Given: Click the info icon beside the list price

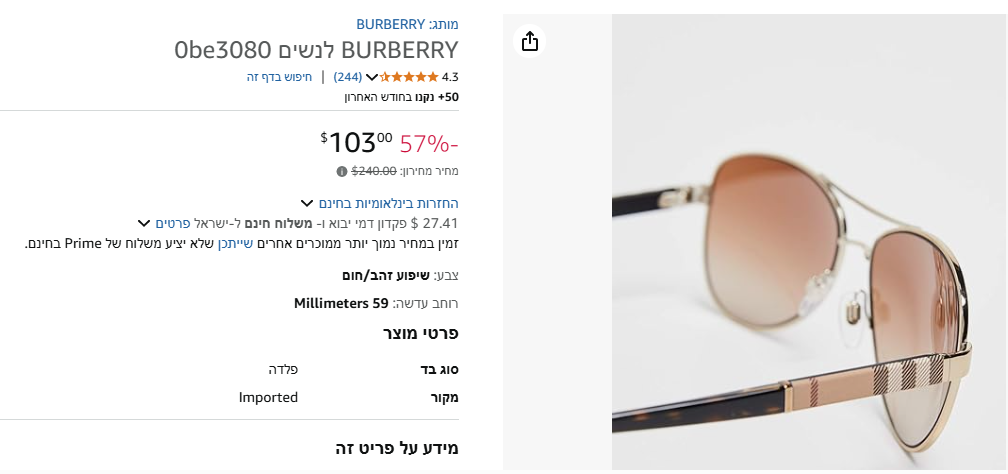Looking at the screenshot, I should [x=342, y=171].
